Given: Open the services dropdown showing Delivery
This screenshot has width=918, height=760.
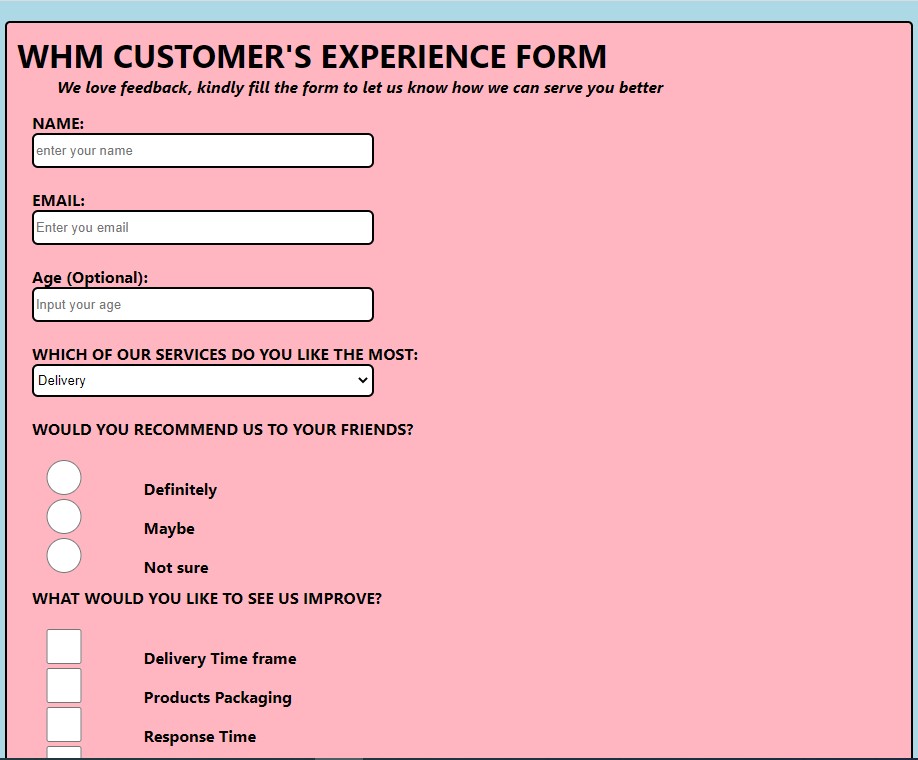Looking at the screenshot, I should (203, 381).
